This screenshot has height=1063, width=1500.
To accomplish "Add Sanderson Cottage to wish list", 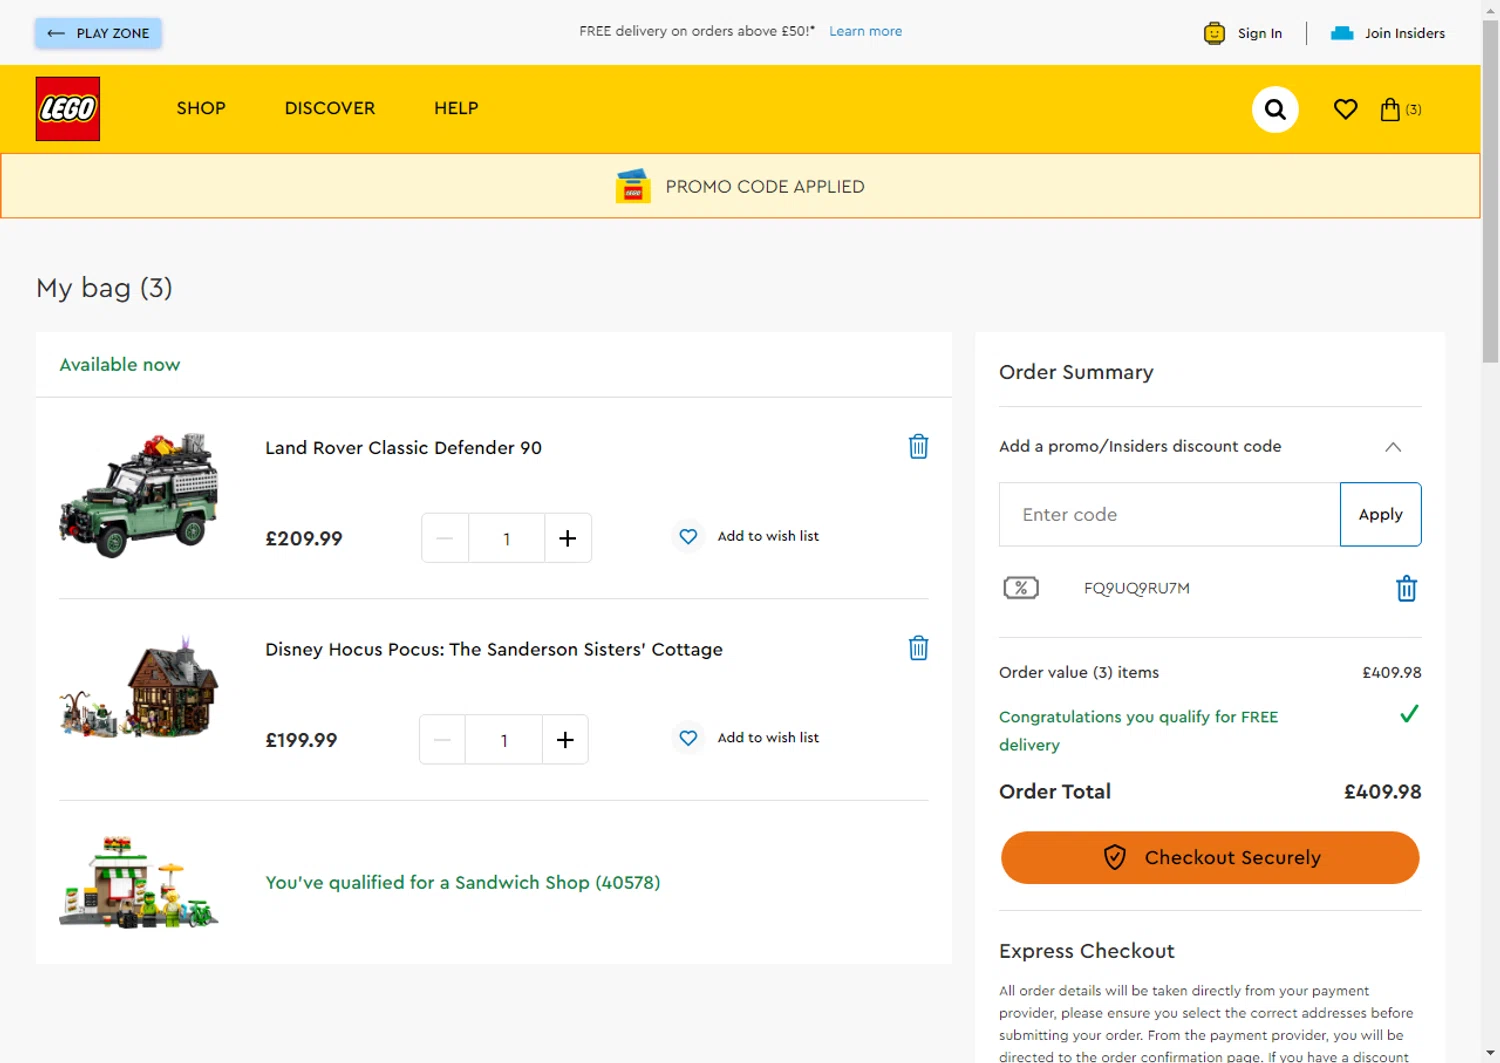I will tap(768, 738).
